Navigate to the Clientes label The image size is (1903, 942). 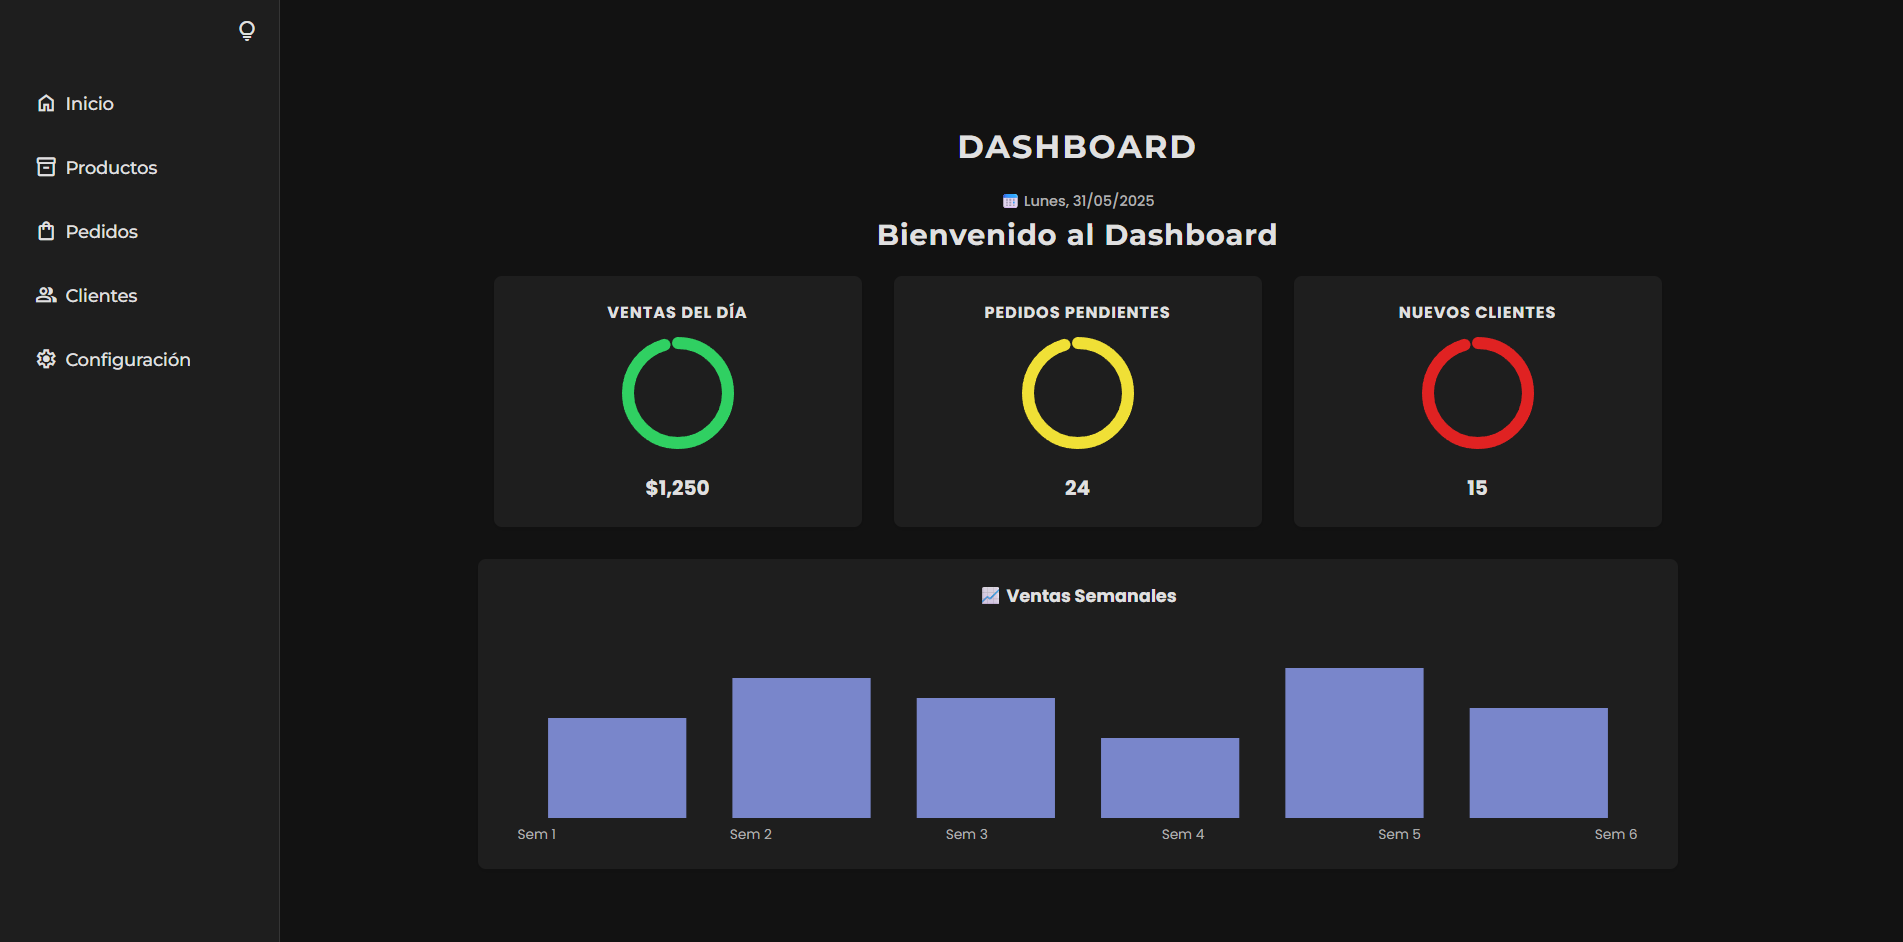(x=101, y=296)
